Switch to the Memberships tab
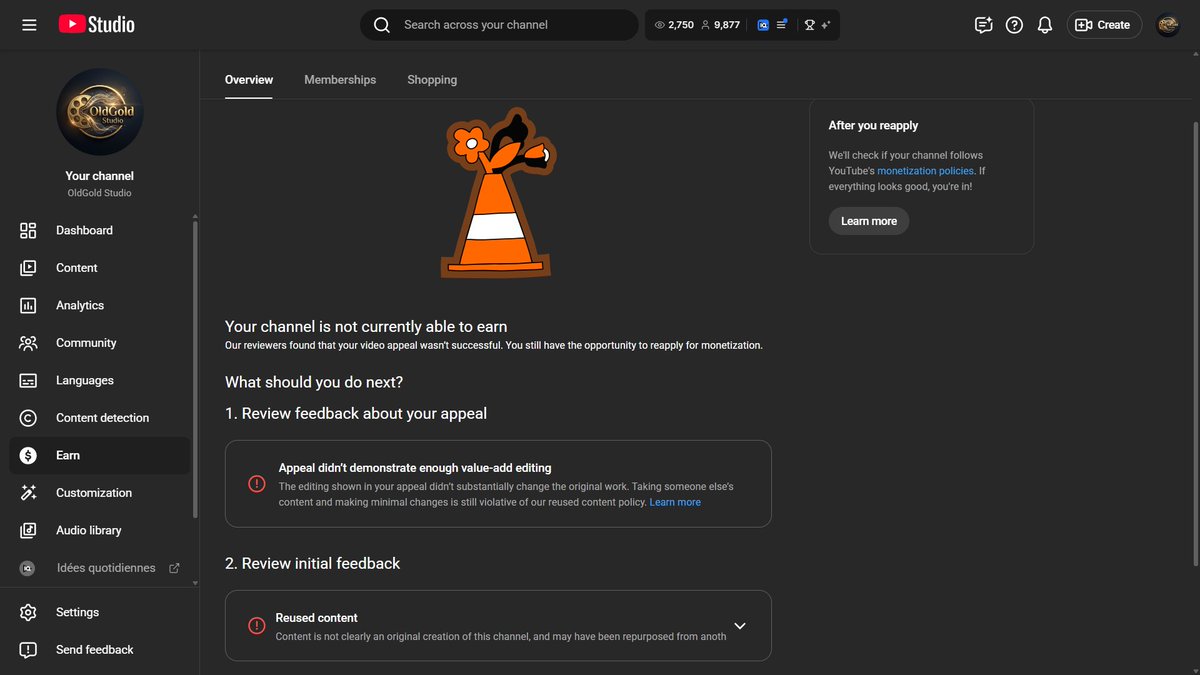This screenshot has width=1200, height=675. coord(340,80)
